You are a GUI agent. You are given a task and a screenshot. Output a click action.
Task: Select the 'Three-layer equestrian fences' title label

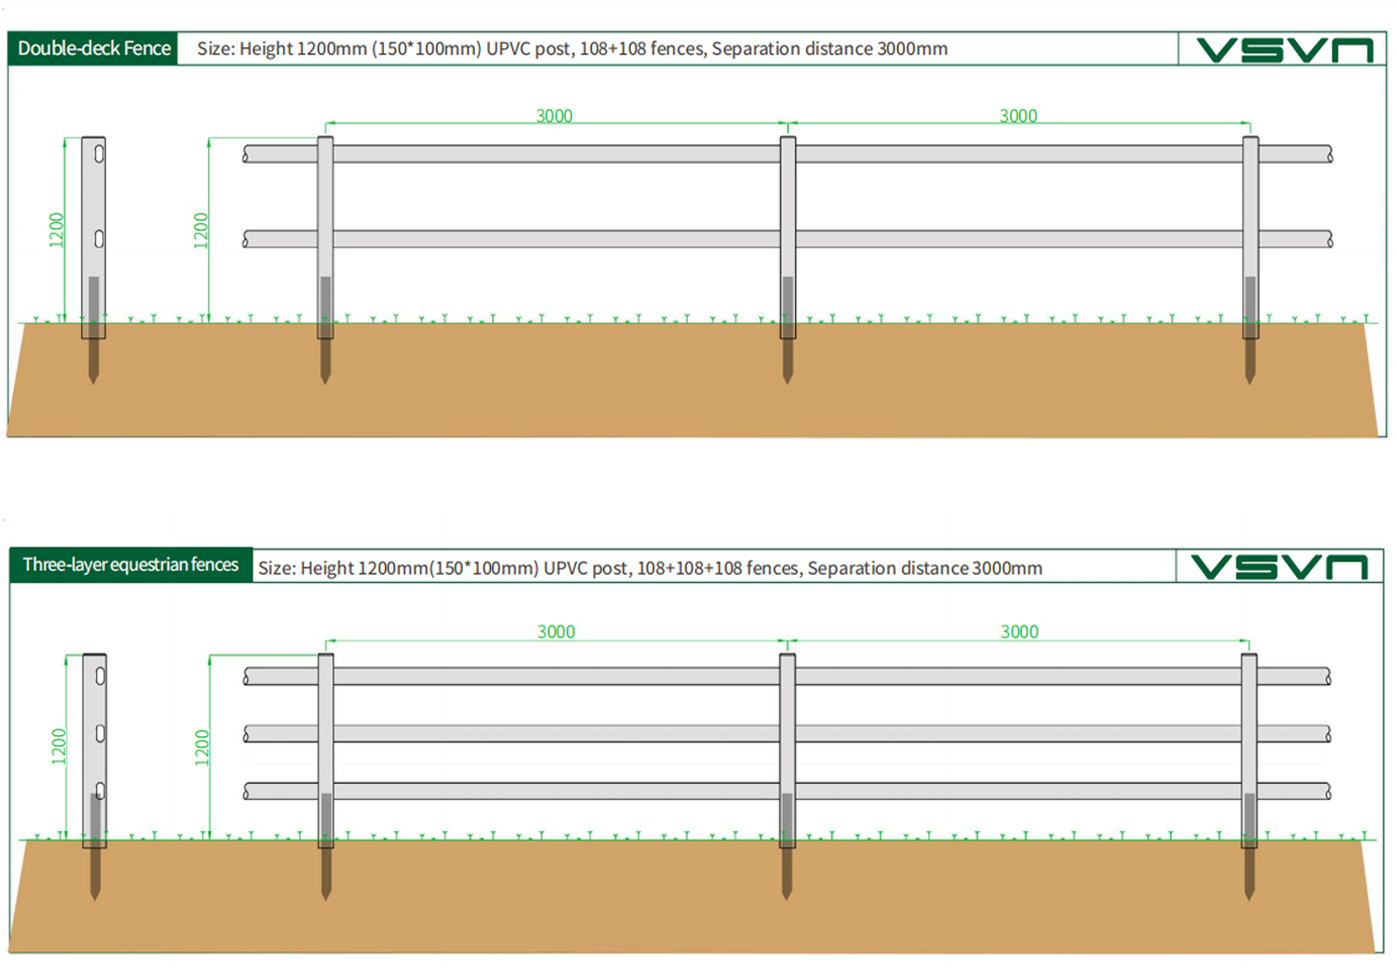coord(131,565)
